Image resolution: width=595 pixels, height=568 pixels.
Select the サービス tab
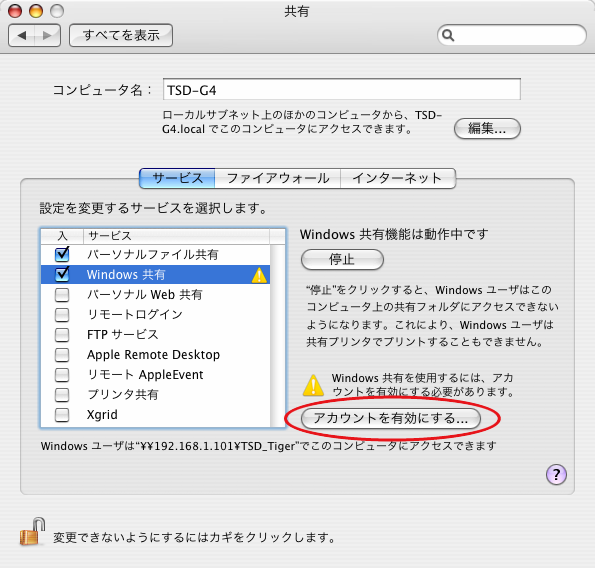click(177, 178)
